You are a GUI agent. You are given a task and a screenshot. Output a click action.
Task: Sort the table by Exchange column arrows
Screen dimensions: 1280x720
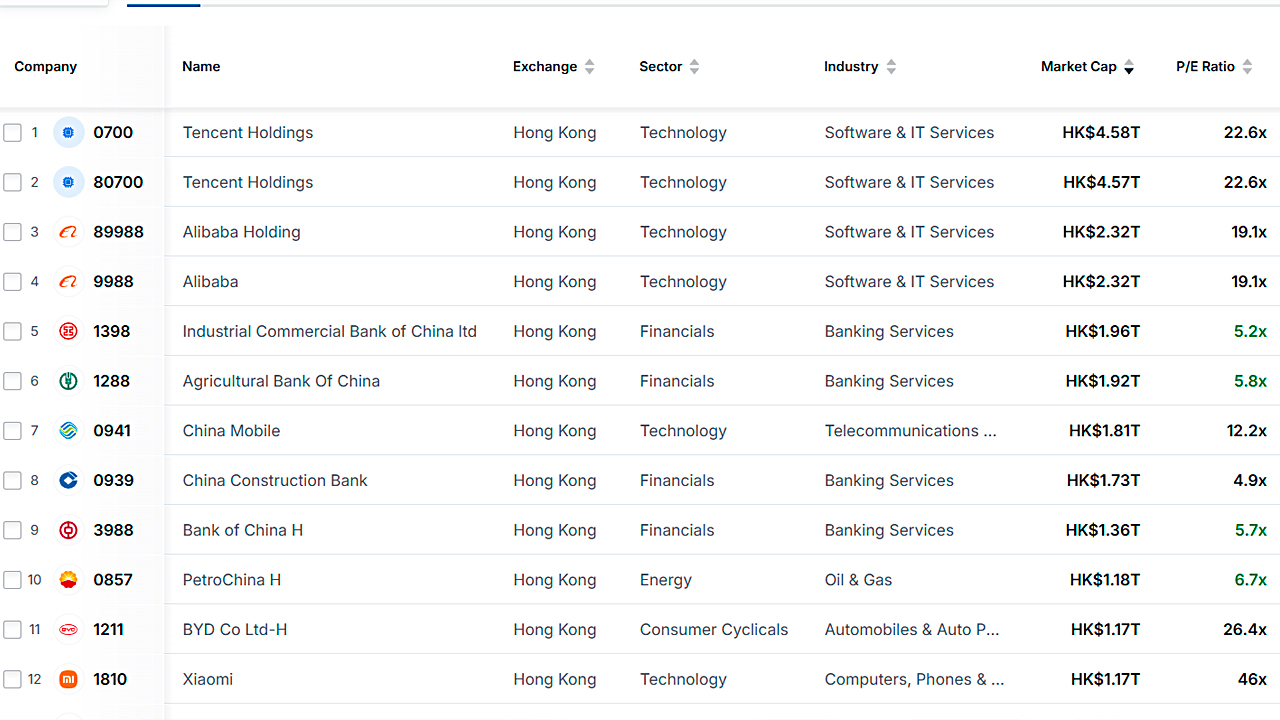coord(589,67)
